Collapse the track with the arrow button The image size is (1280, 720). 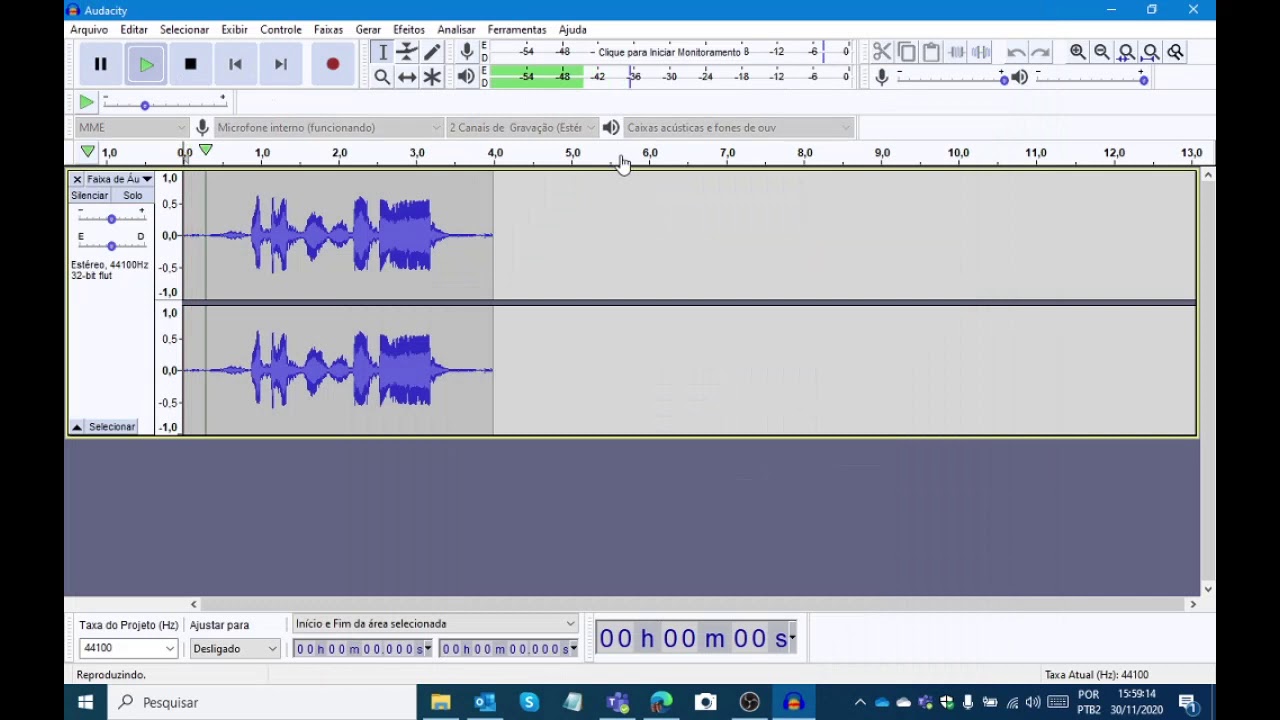pyautogui.click(x=77, y=427)
